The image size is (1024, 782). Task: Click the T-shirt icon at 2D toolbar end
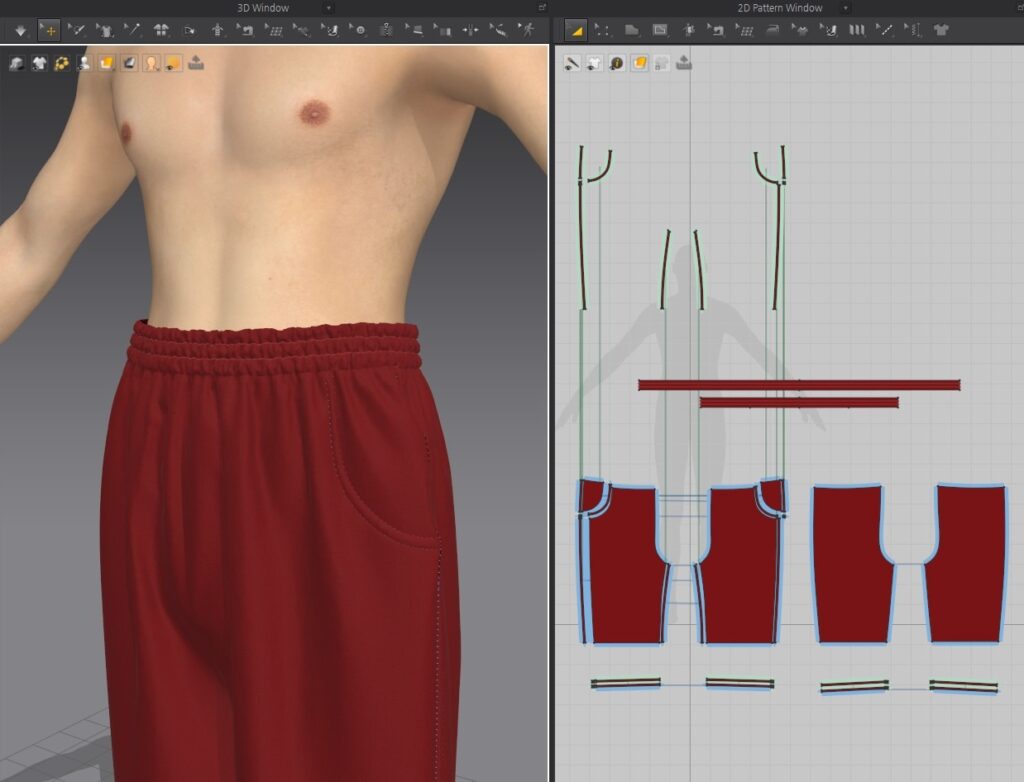pyautogui.click(x=940, y=30)
